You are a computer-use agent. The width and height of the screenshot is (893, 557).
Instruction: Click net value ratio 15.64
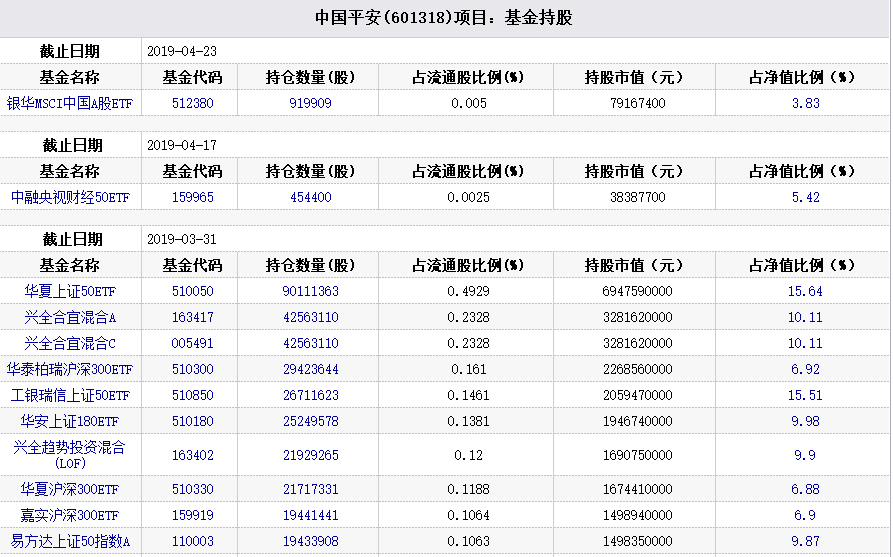(x=805, y=292)
